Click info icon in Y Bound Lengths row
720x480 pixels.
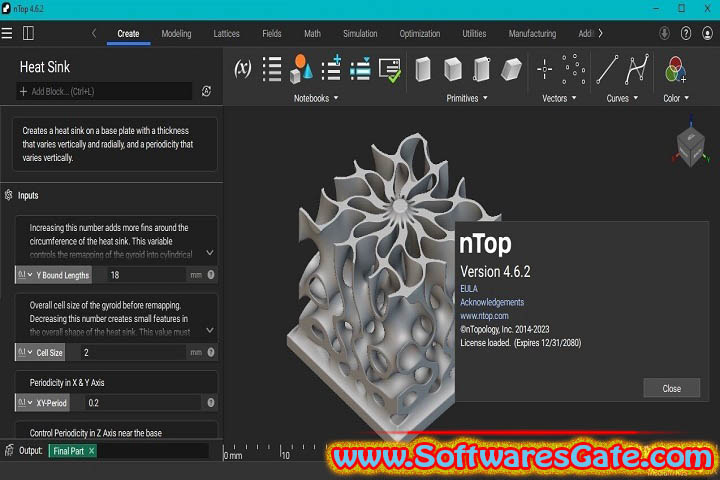click(211, 275)
